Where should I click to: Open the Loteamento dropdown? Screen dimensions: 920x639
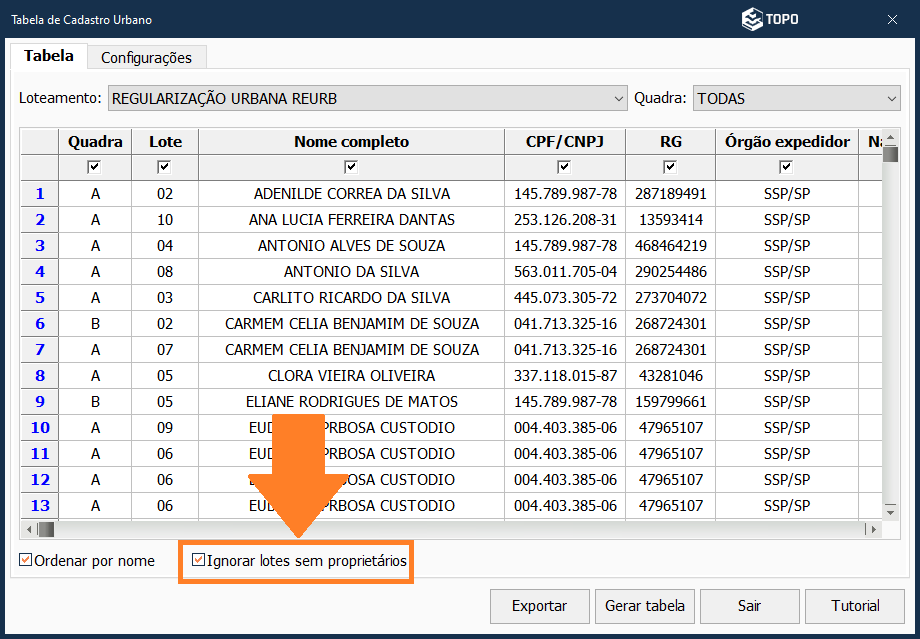point(618,99)
